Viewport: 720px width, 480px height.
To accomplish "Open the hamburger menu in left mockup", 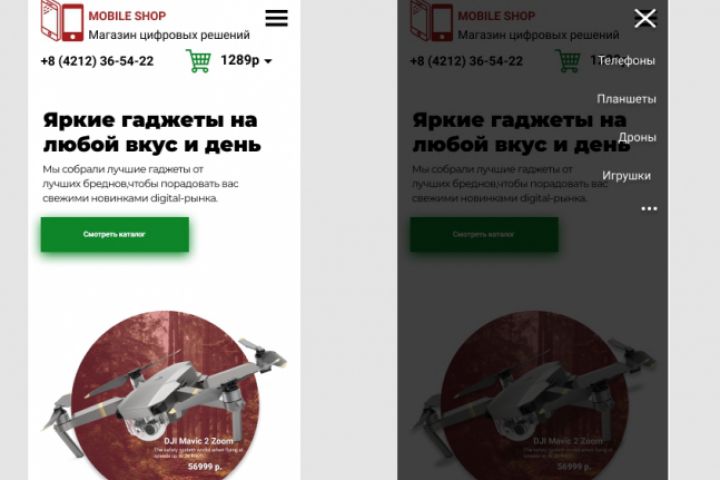I will (276, 18).
